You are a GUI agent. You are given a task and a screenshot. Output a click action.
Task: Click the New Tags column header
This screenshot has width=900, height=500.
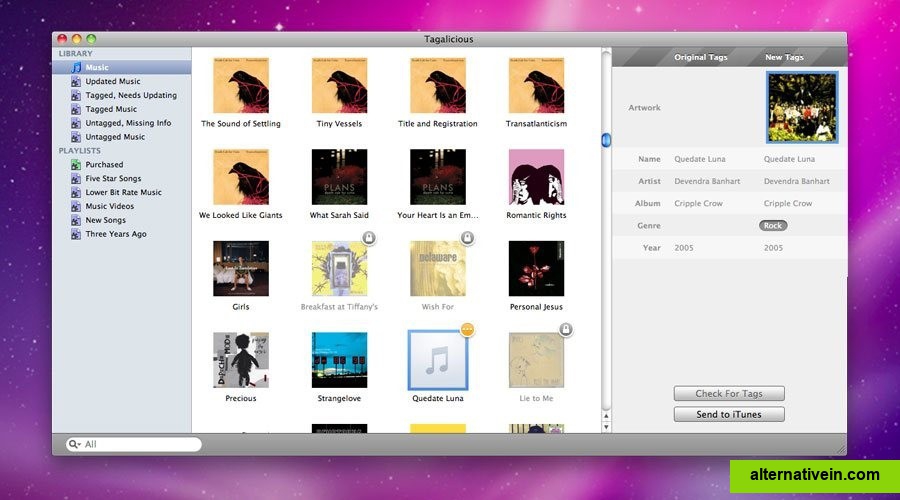(x=784, y=57)
